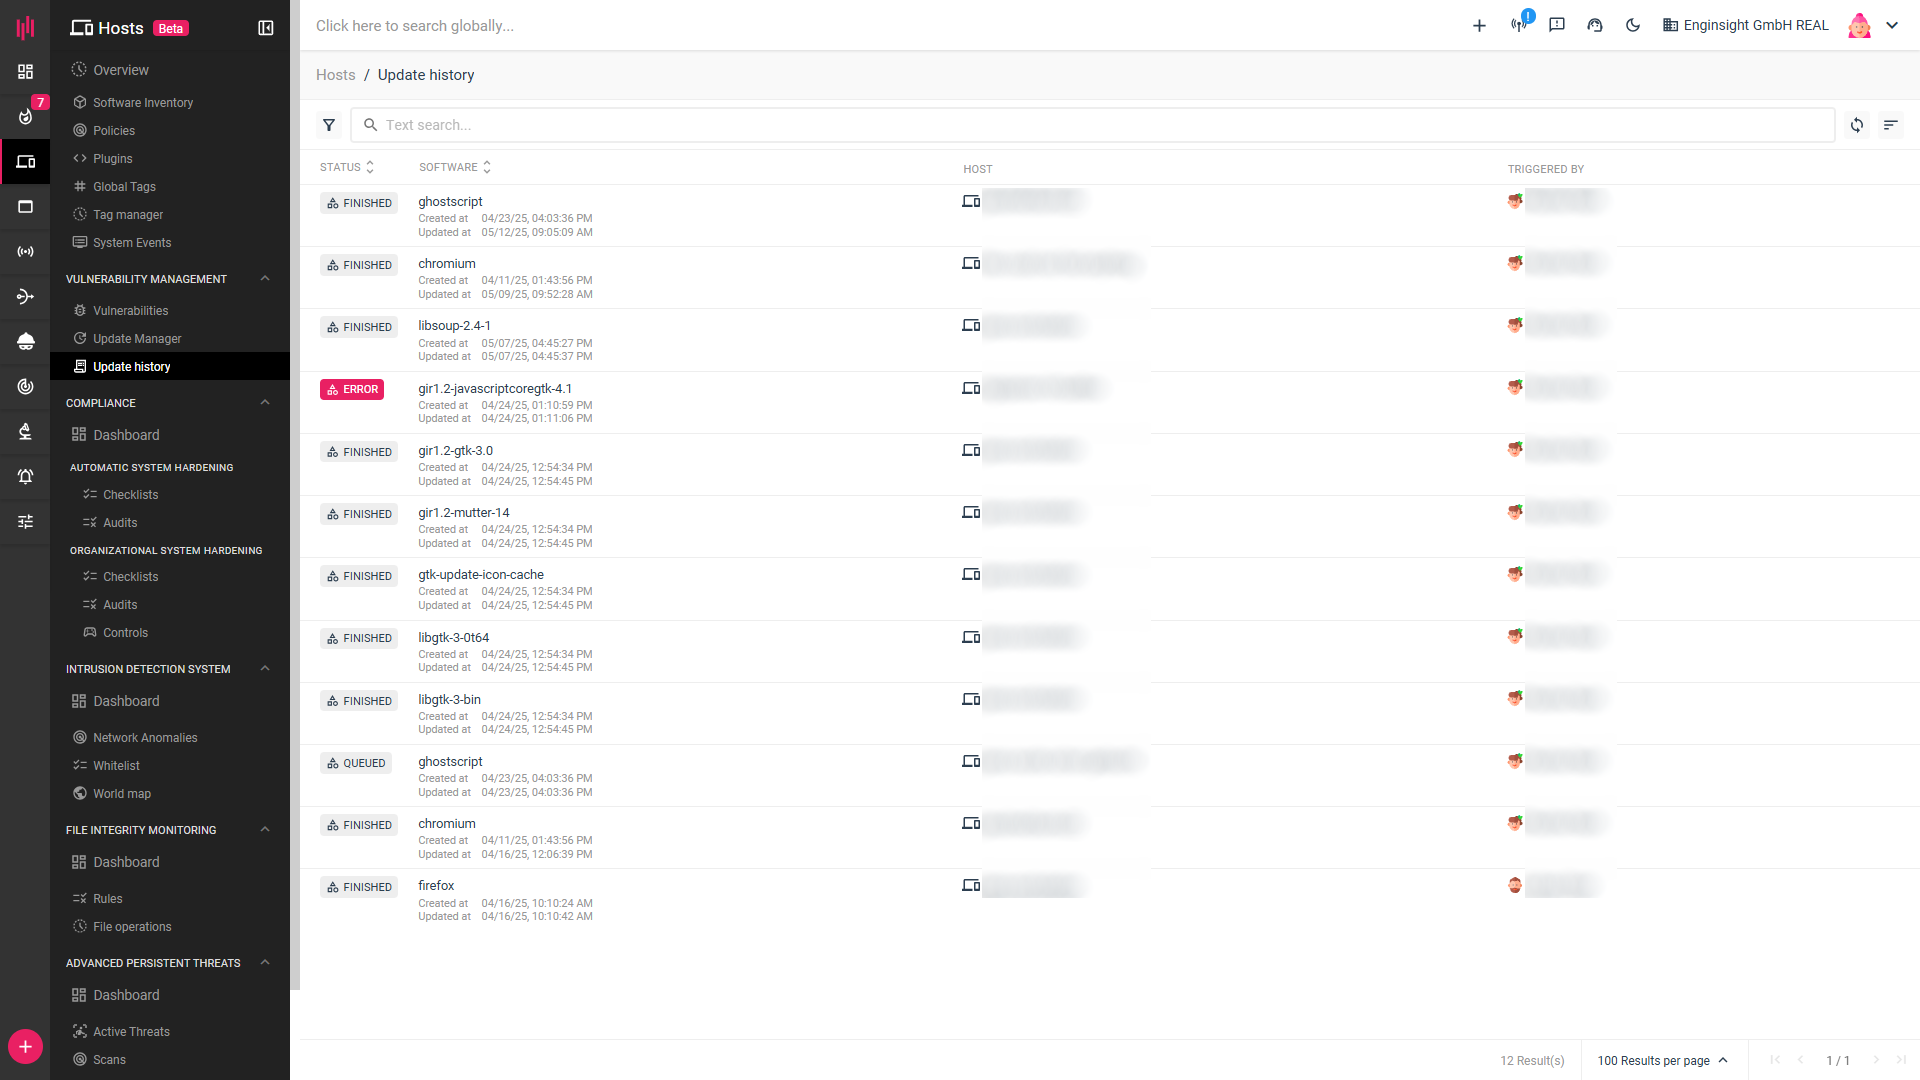Image resolution: width=1920 pixels, height=1080 pixels.
Task: Open the notifications antenna icon
Action: click(1519, 25)
